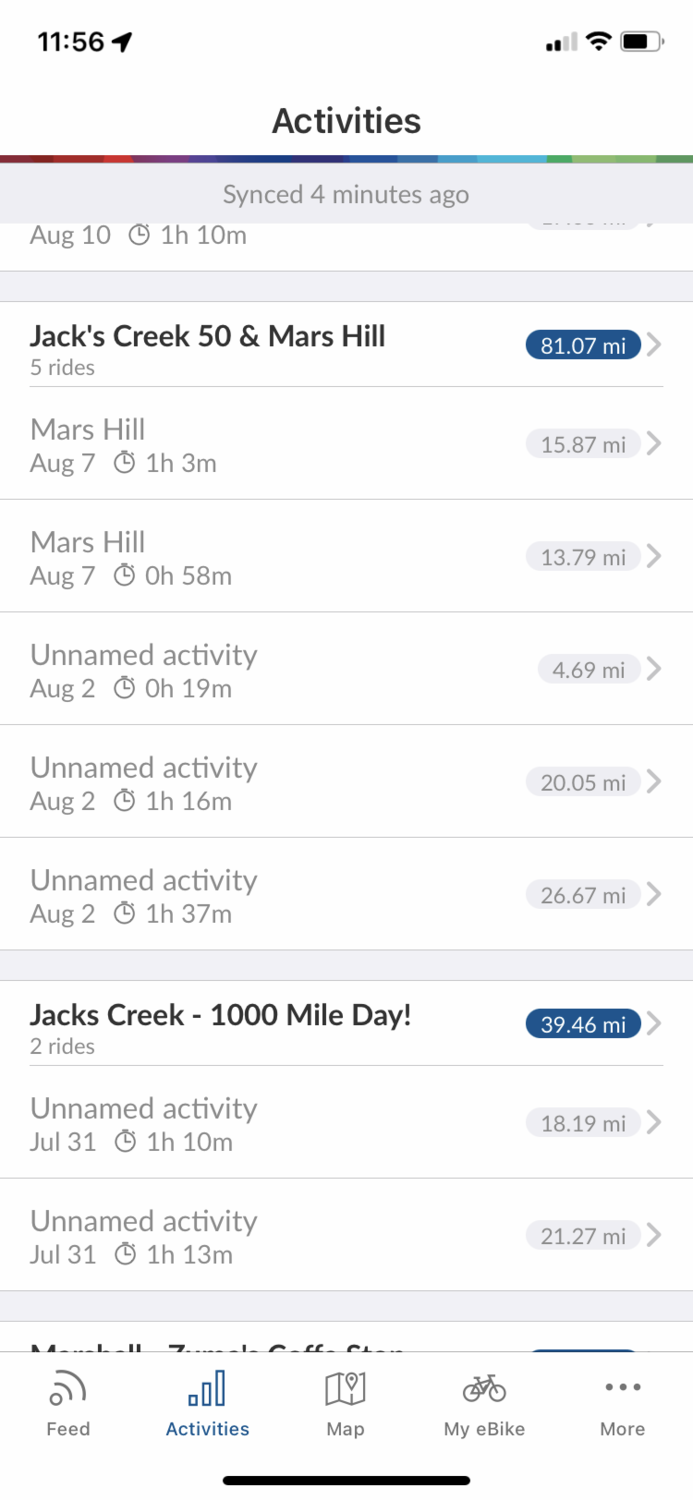Tap the 39.46 mi total distance badge
The width and height of the screenshot is (693, 1500).
(583, 1024)
